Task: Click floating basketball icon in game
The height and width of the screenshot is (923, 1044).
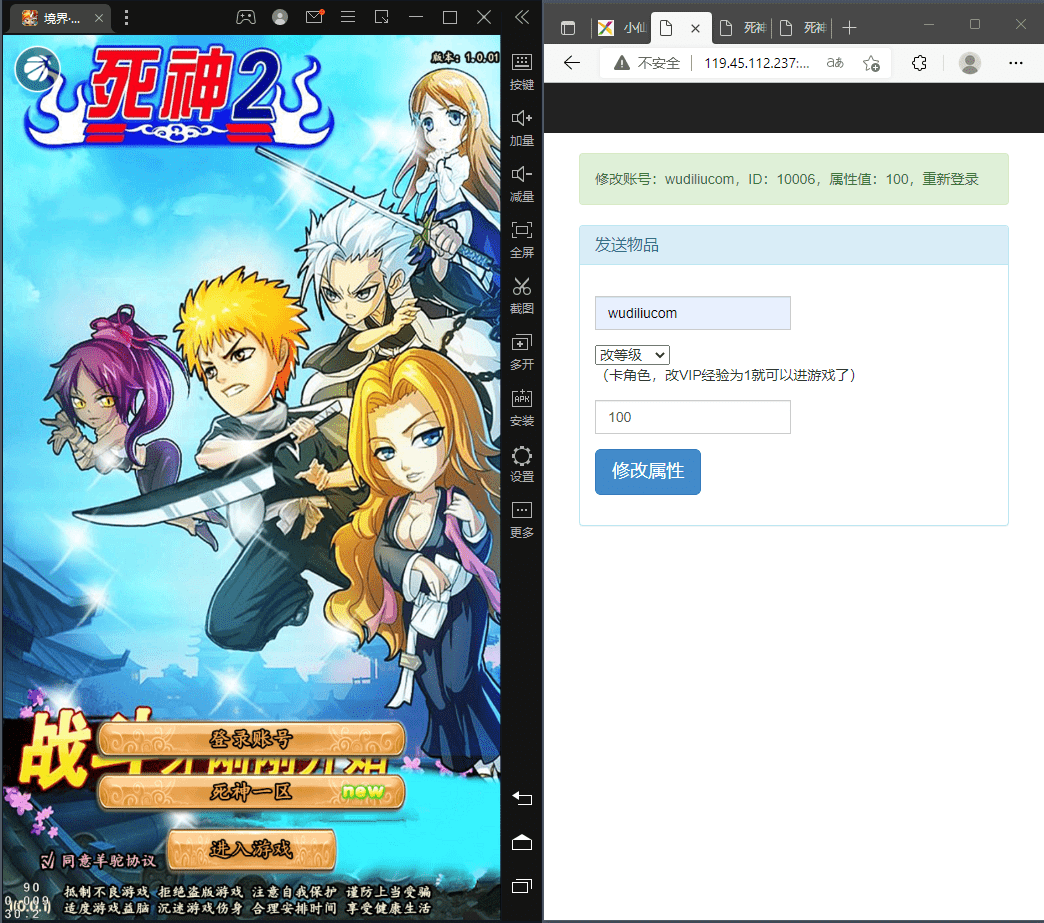Action: [x=37, y=69]
